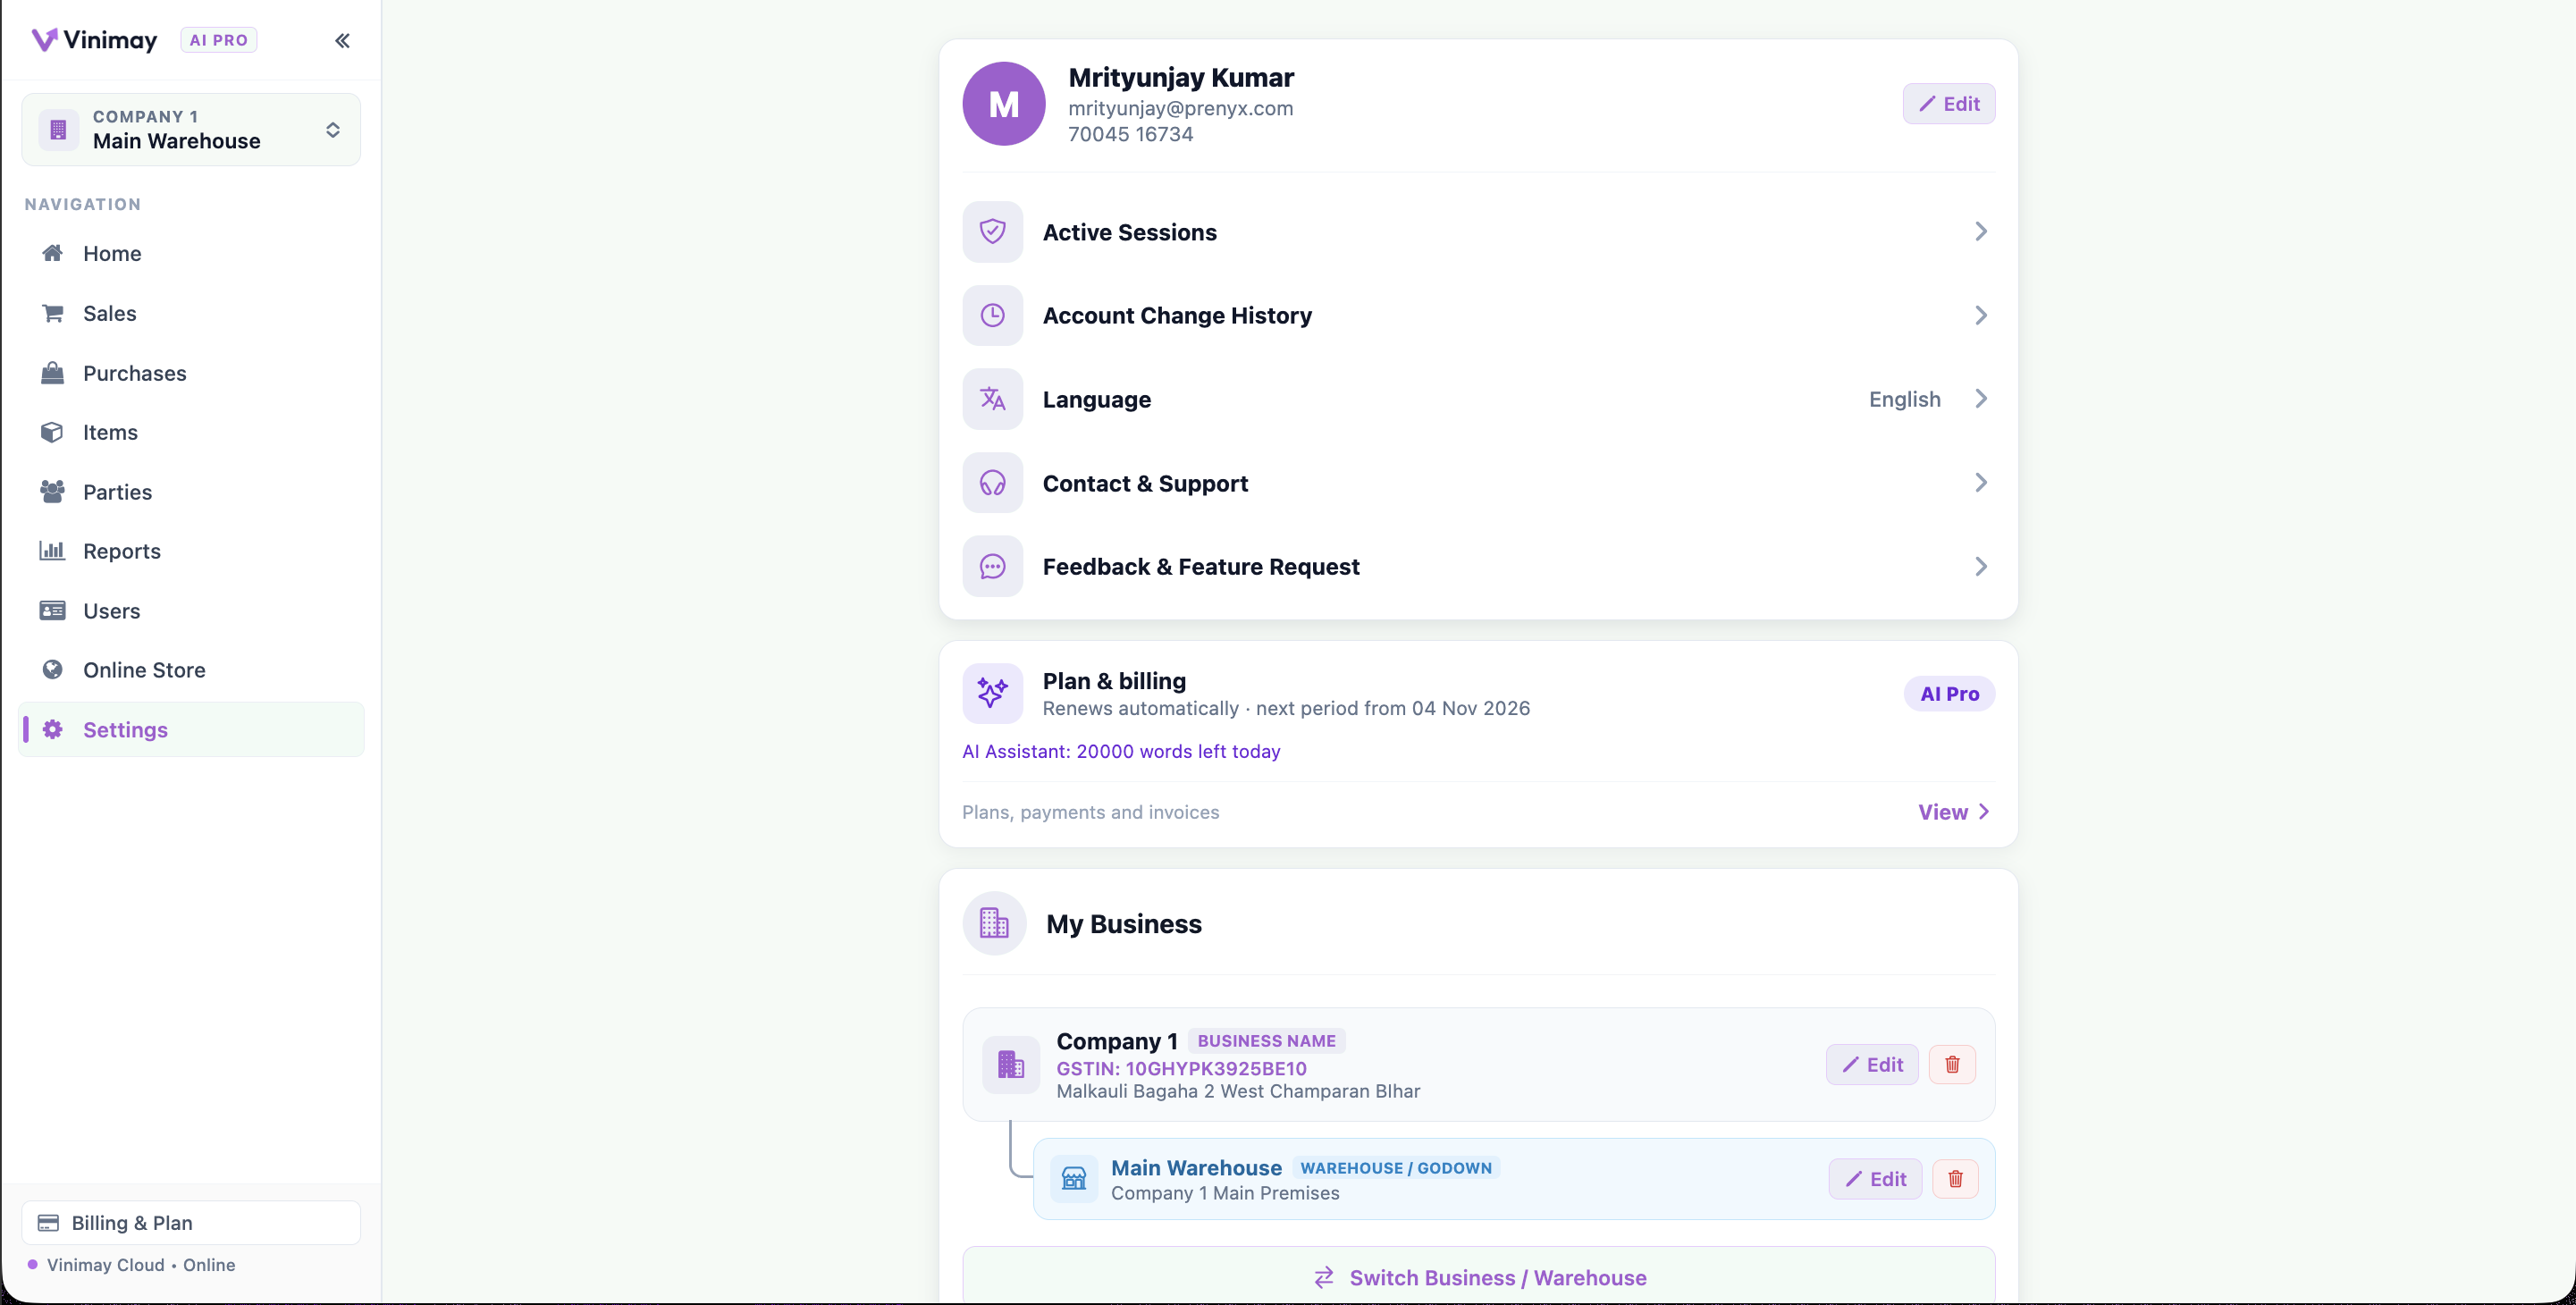Click the Language translate icon

992,399
